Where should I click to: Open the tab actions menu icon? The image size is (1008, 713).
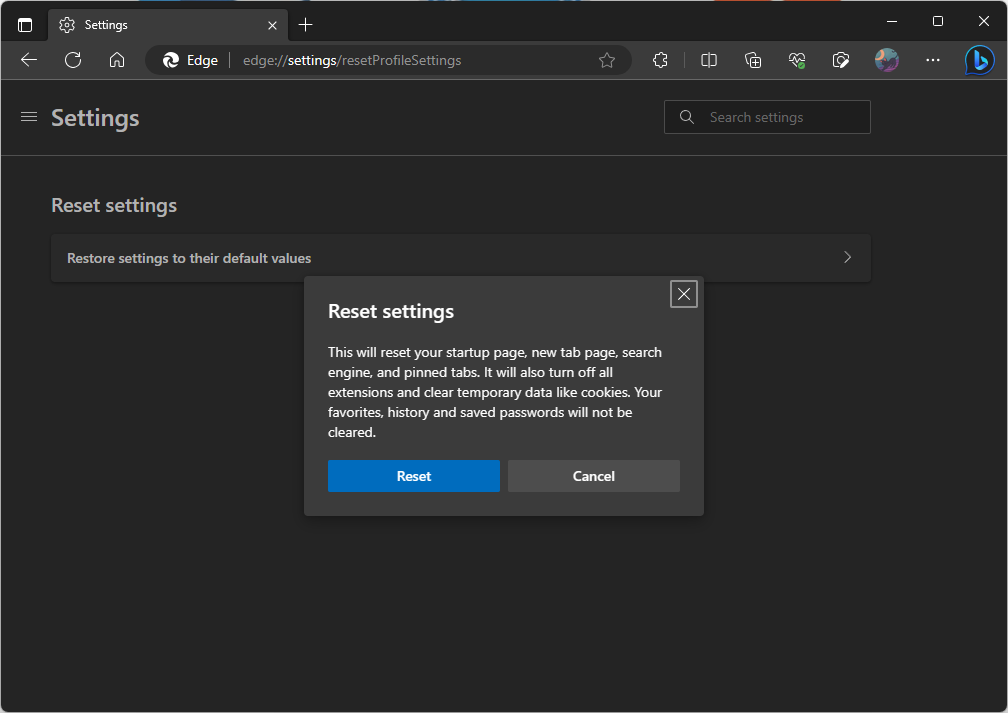[25, 24]
